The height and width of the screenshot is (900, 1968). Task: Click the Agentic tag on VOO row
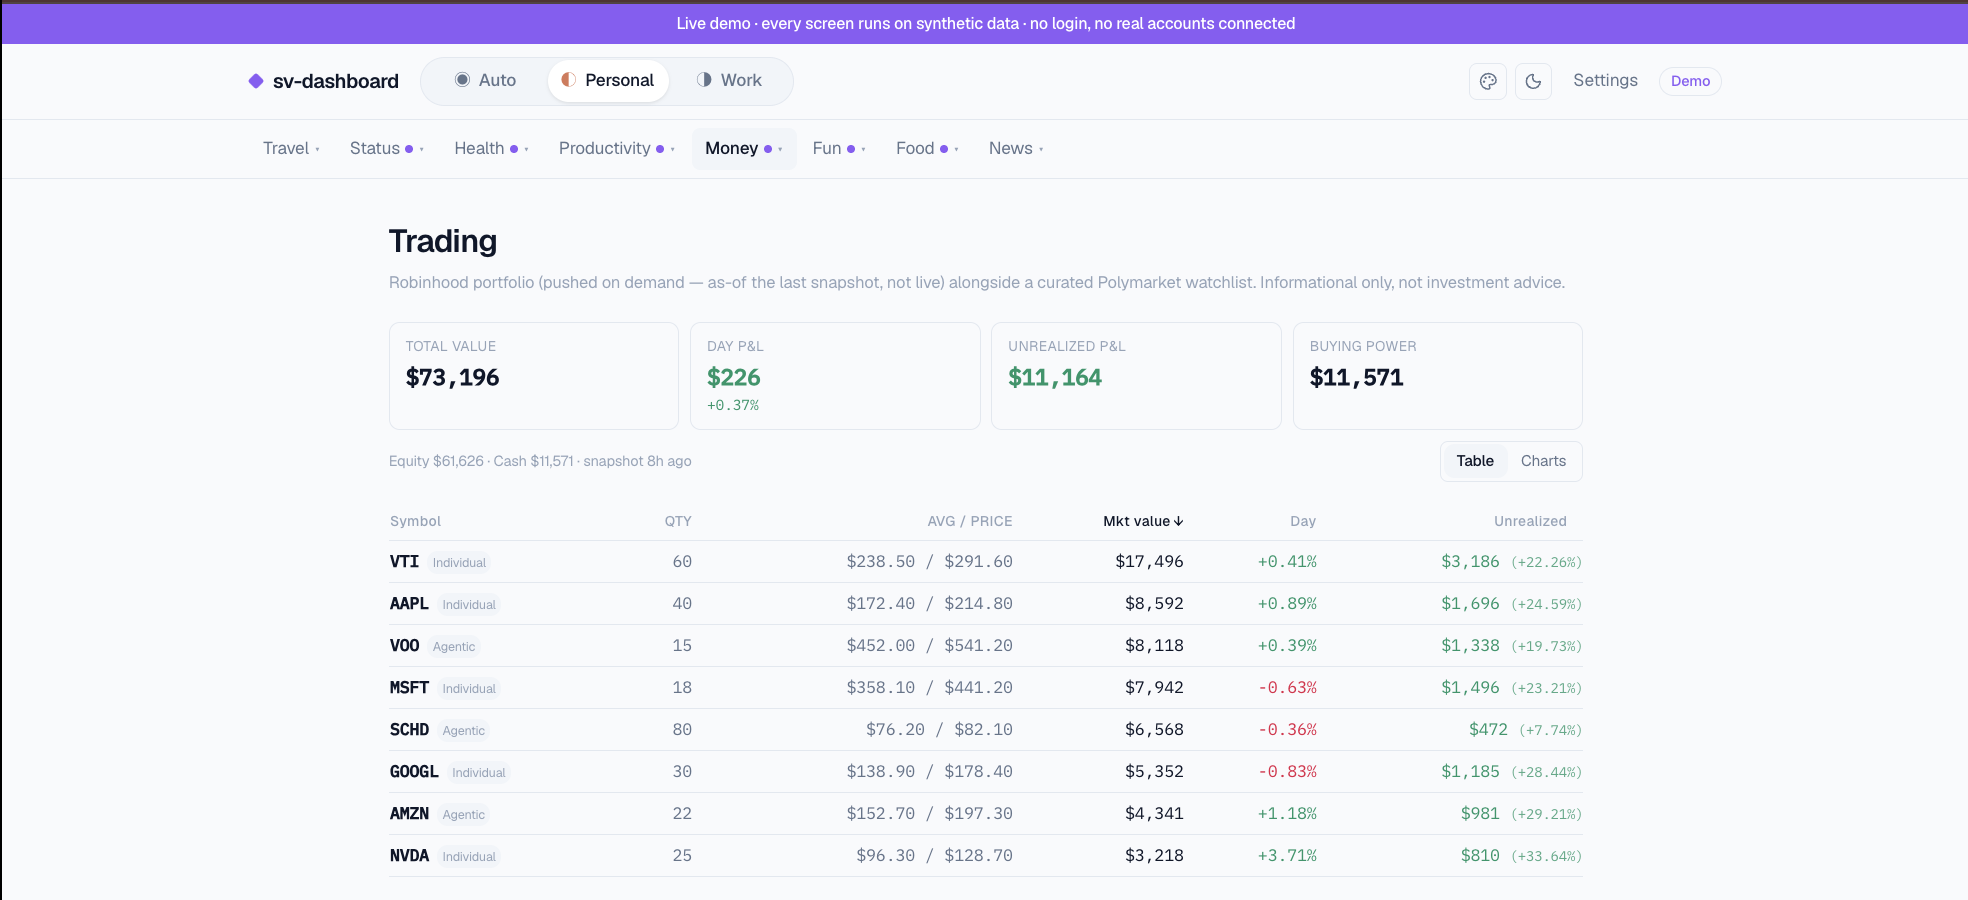[x=454, y=646]
